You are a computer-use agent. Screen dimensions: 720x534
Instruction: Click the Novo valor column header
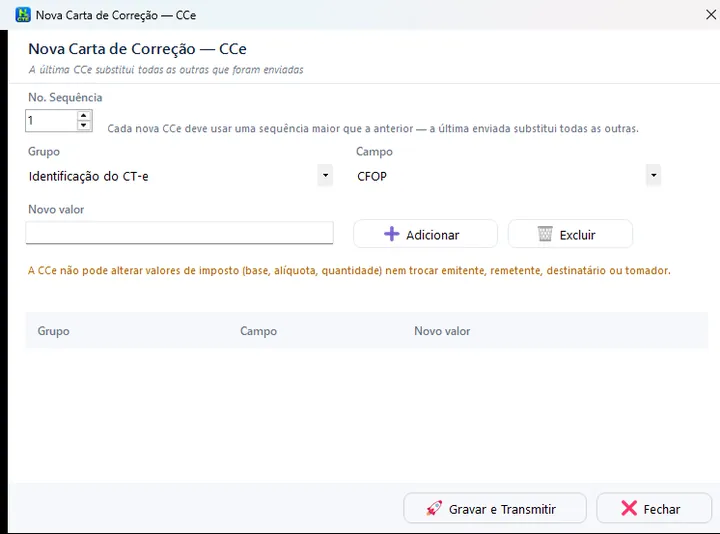click(442, 331)
